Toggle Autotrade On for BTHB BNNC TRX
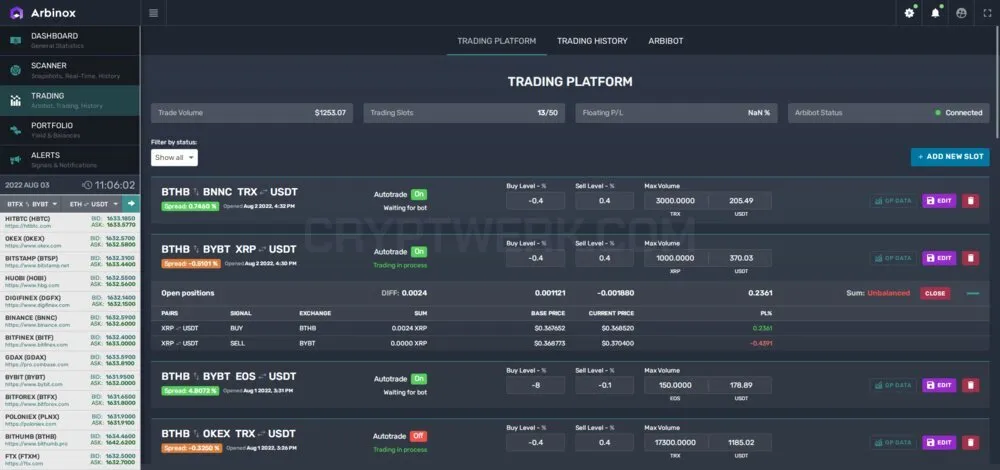The image size is (1000, 470). tap(418, 194)
